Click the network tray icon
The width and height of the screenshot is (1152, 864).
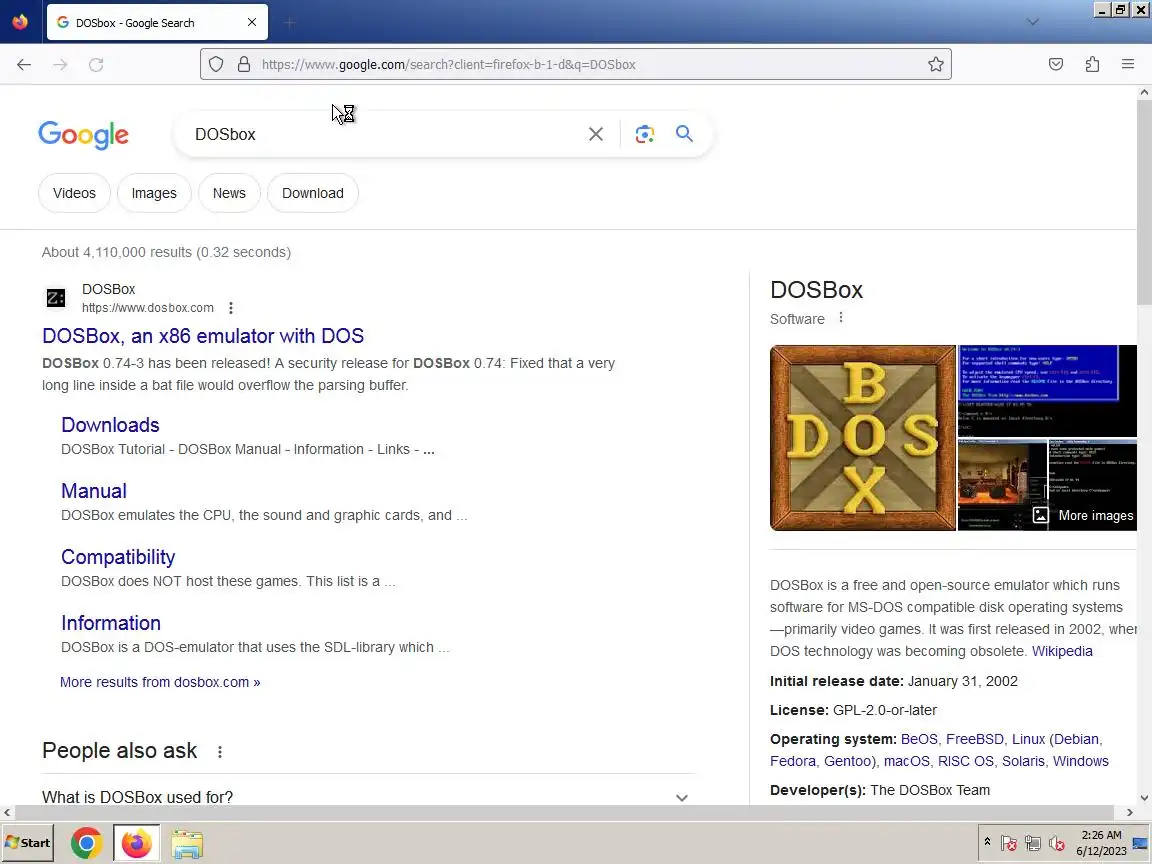(1033, 843)
